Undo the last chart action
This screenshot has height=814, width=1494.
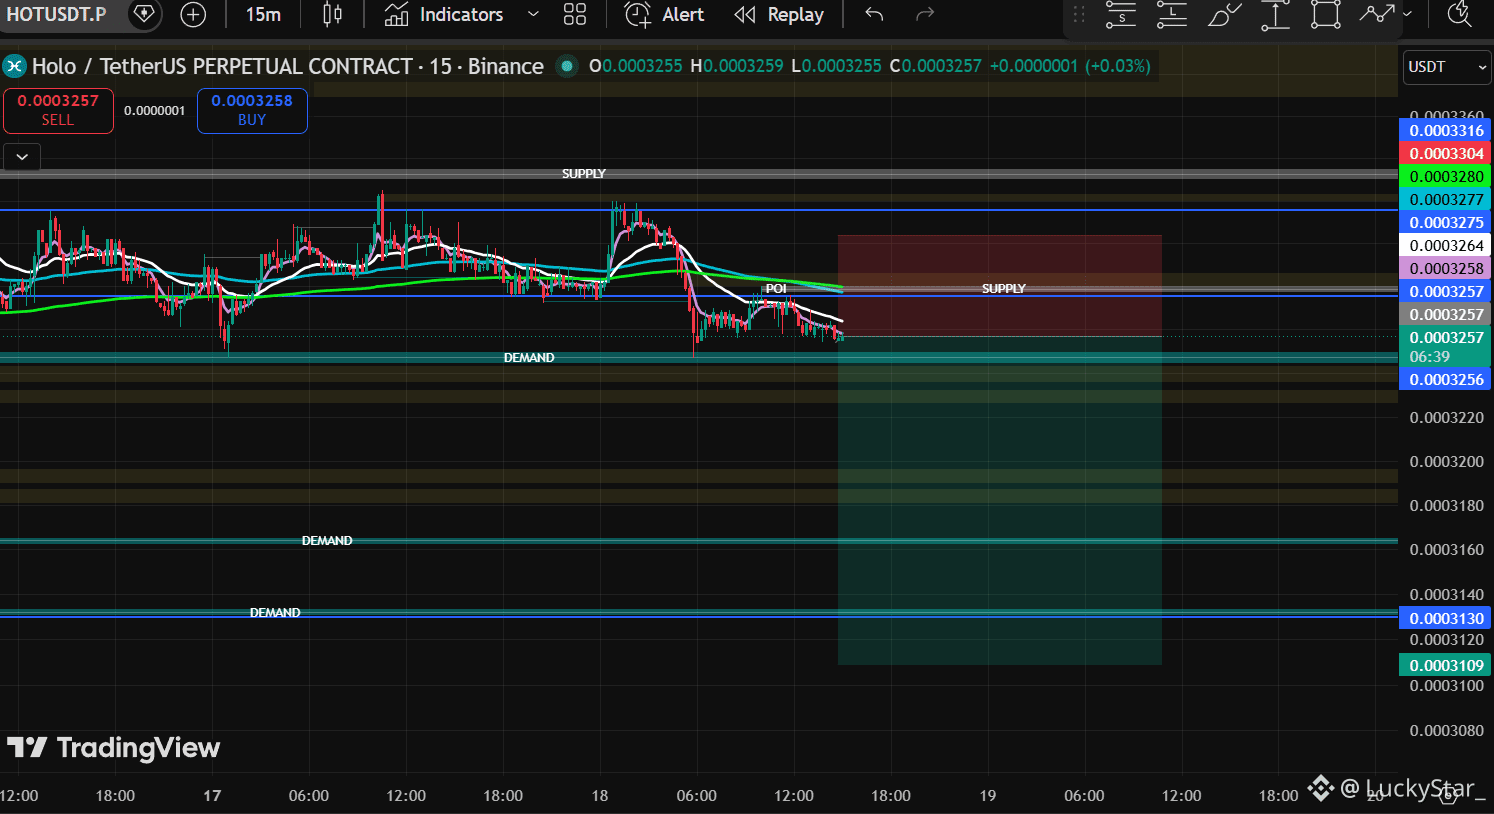point(874,14)
